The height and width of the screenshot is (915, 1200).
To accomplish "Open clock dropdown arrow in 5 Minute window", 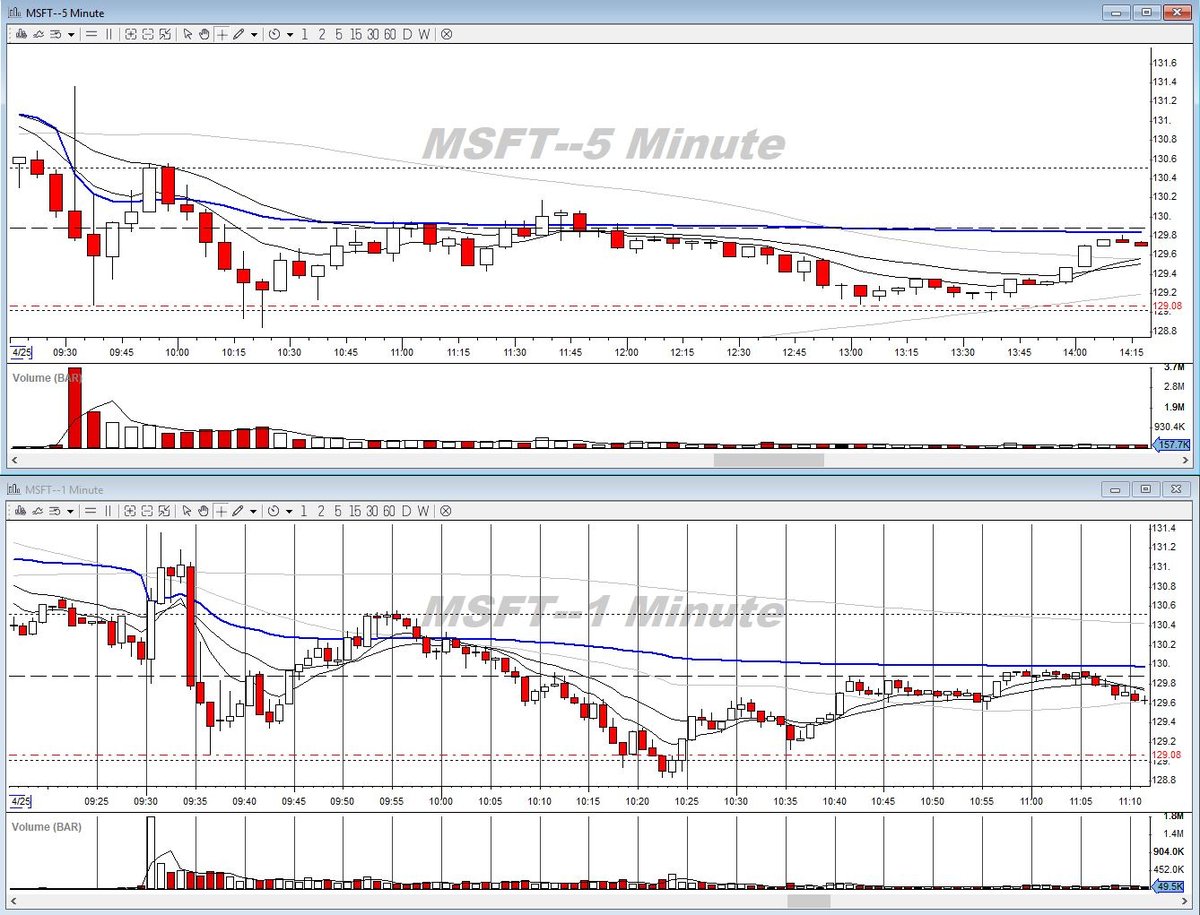I will [x=290, y=34].
